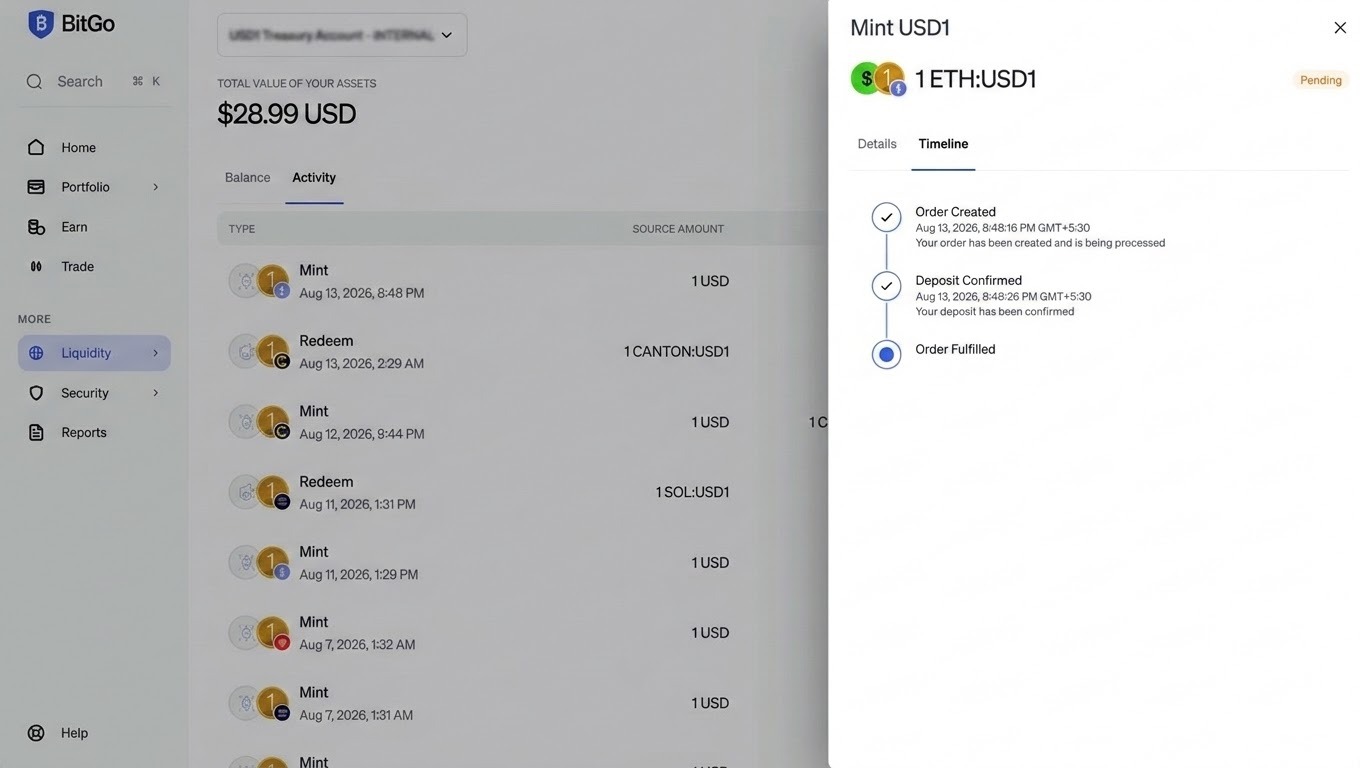Expand the Portfolio submenu chevron

point(155,187)
